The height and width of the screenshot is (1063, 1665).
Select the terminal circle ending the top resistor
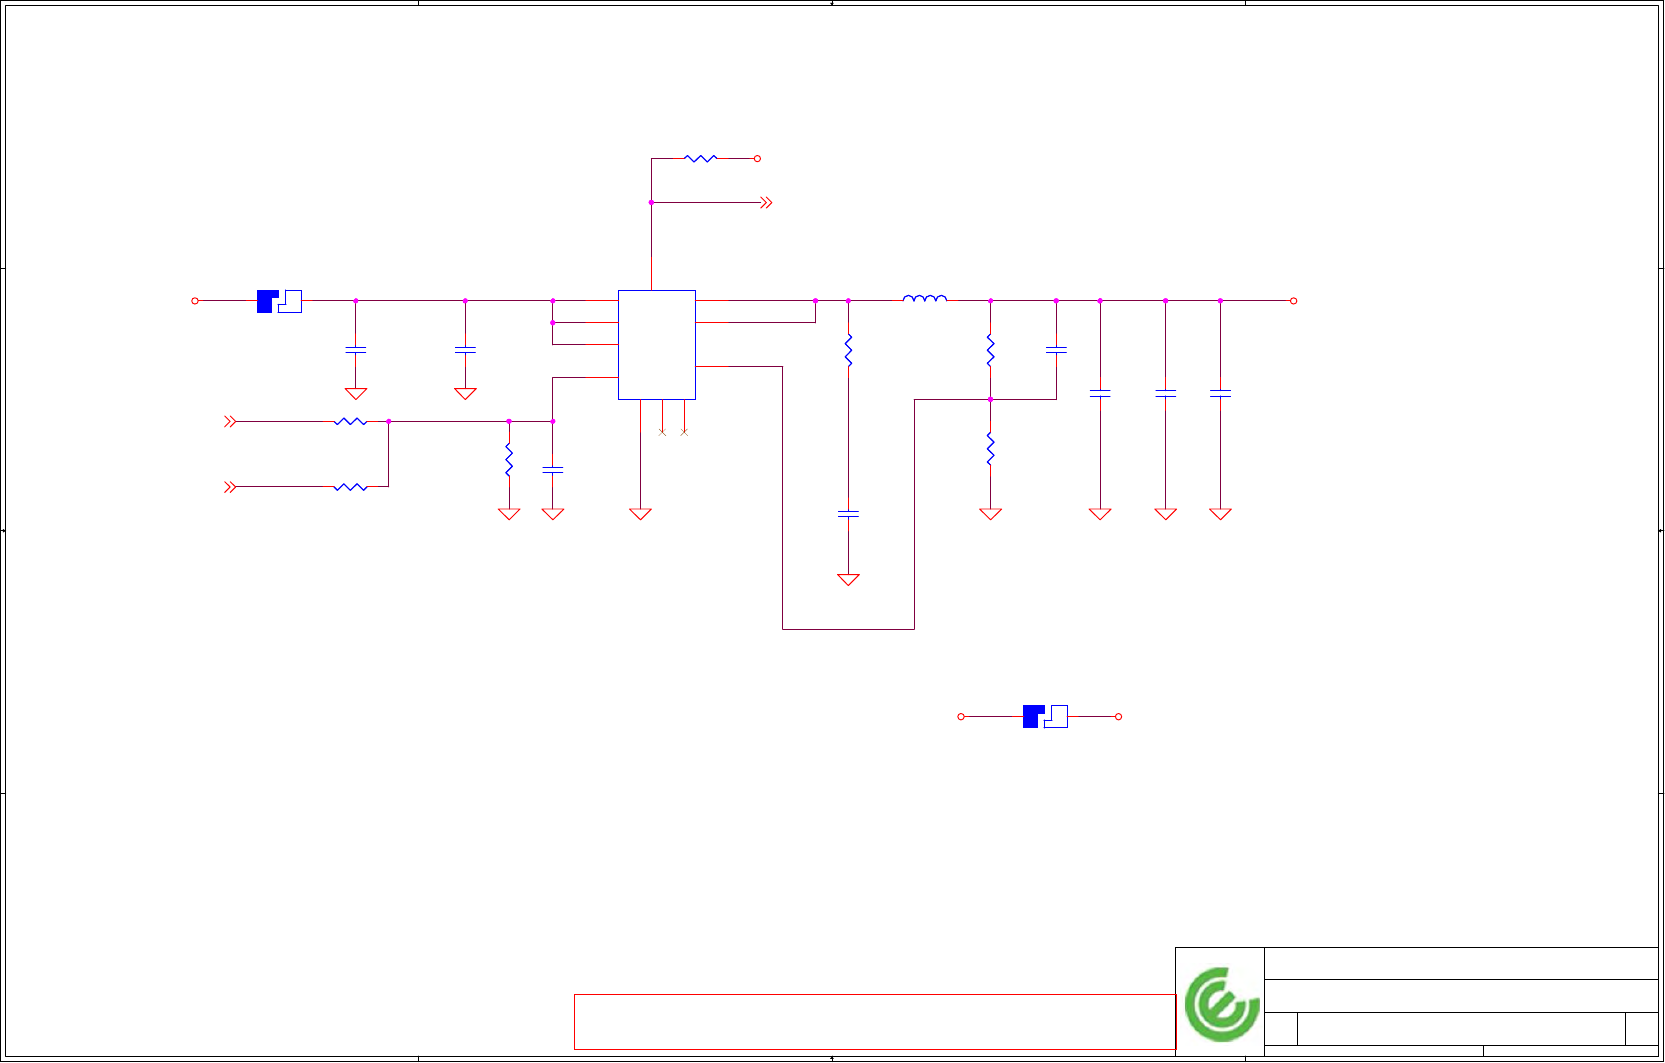[757, 158]
